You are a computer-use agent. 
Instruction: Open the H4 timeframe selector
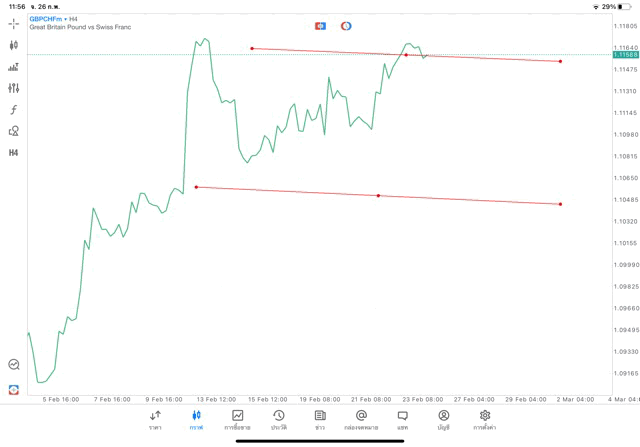(14, 153)
